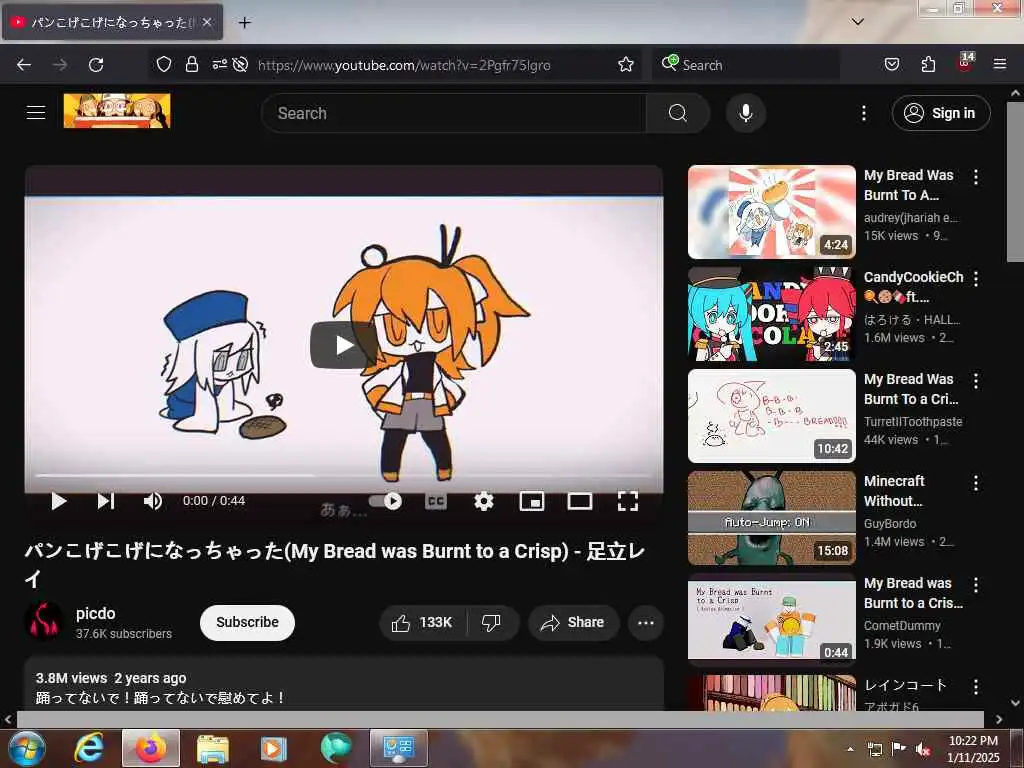This screenshot has height=768, width=1024.
Task: Open options for audrey bread video
Action: 976,176
